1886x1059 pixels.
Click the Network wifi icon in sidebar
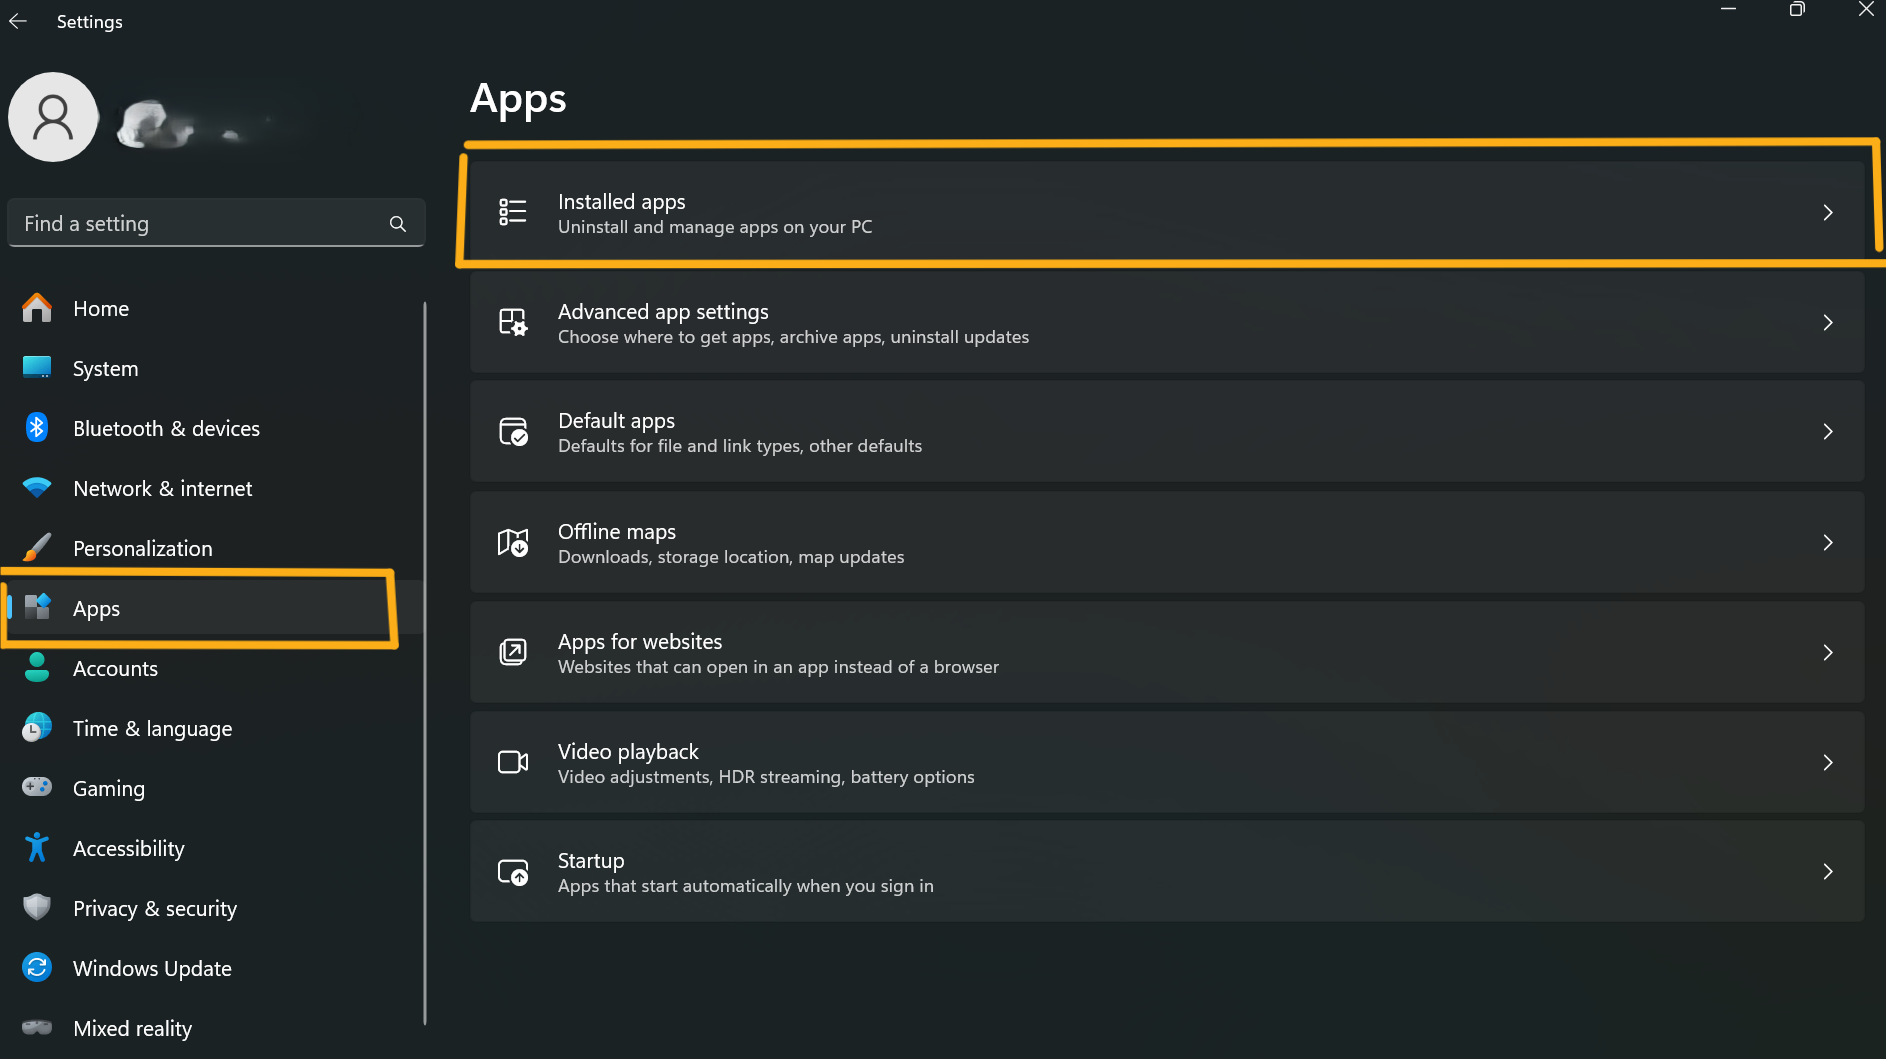click(x=37, y=488)
